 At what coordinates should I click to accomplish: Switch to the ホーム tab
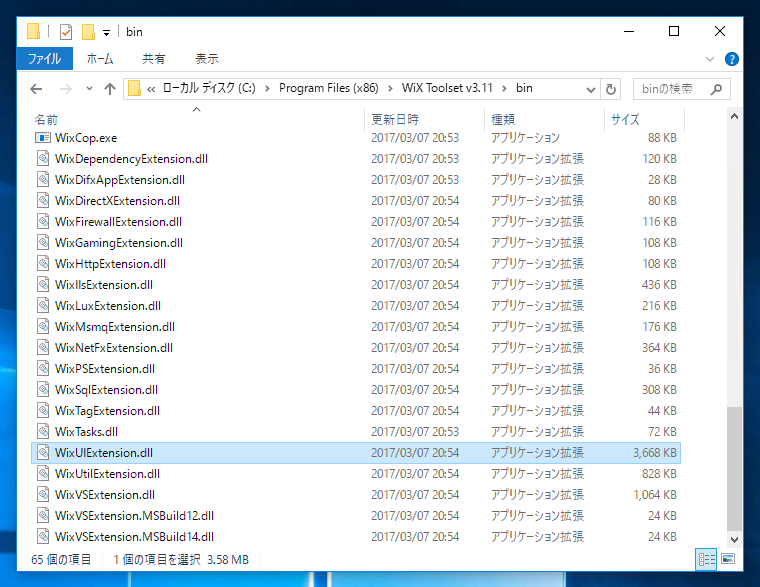[100, 59]
